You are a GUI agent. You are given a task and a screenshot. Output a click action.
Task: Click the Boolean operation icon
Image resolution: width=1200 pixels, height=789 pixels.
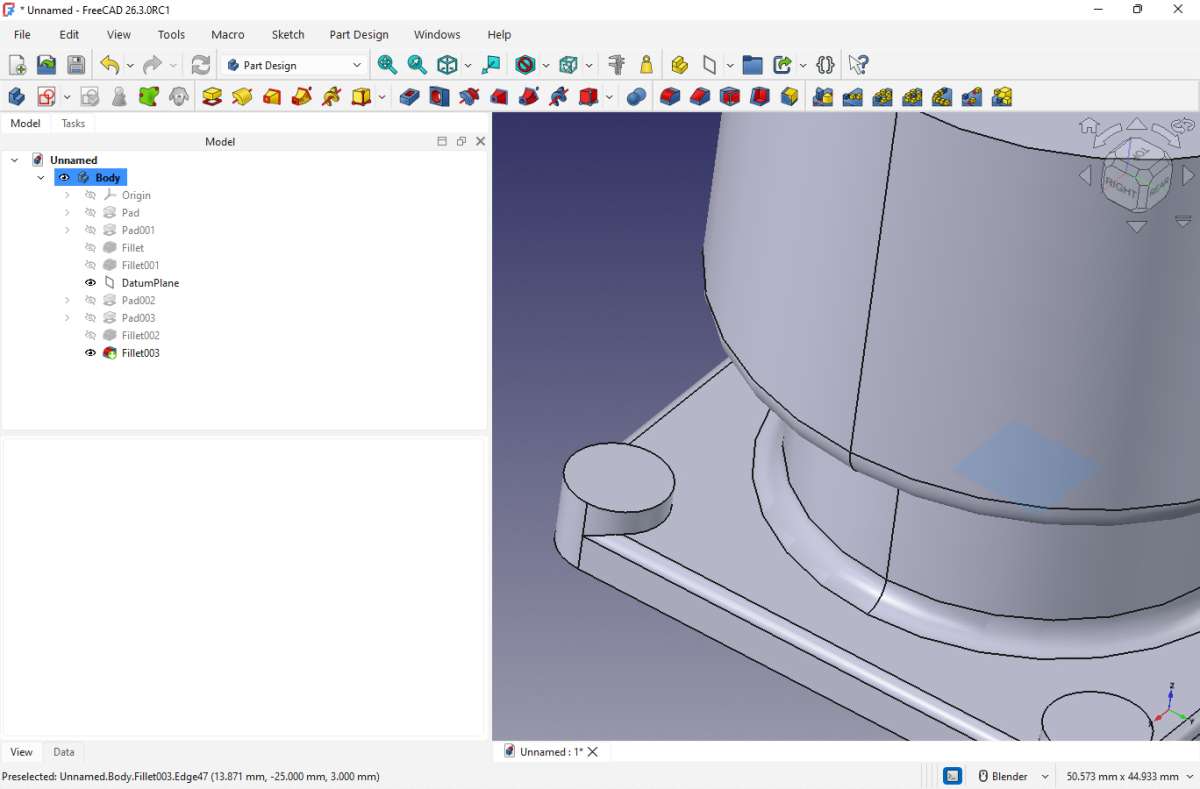pyautogui.click(x=636, y=96)
